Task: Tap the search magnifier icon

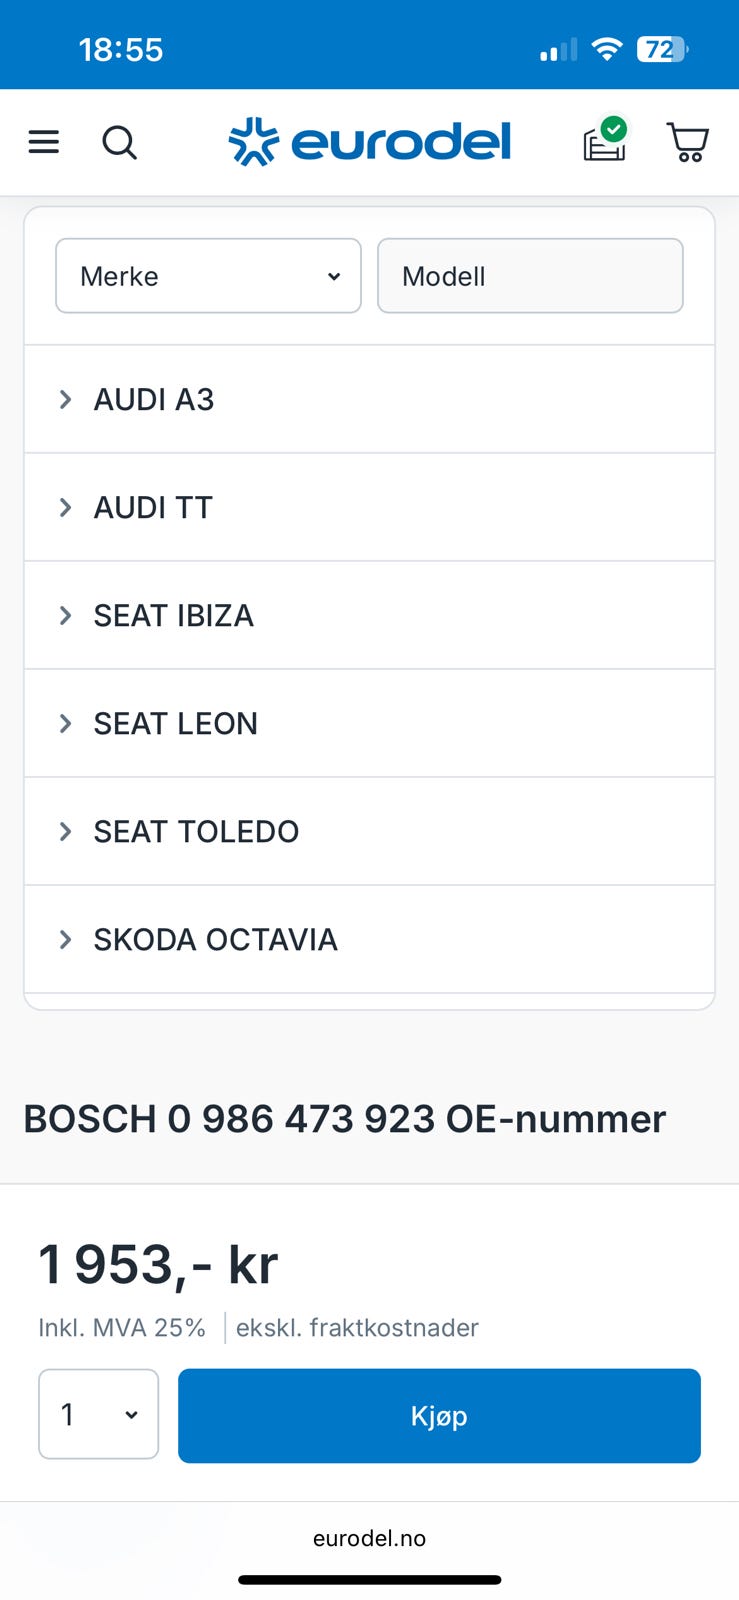Action: point(119,142)
